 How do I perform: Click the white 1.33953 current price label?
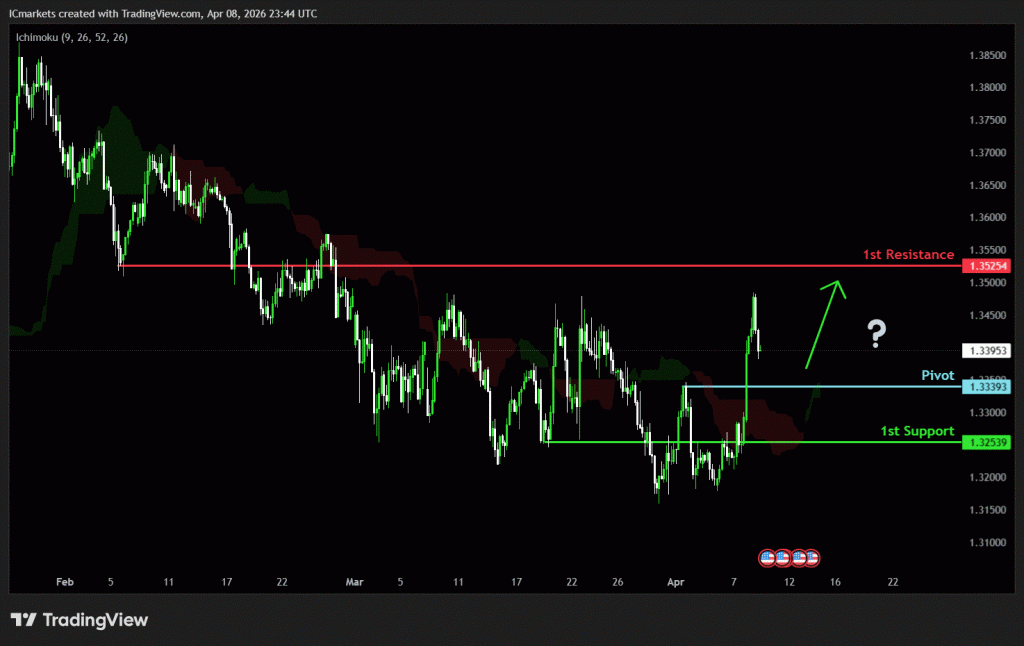point(985,351)
